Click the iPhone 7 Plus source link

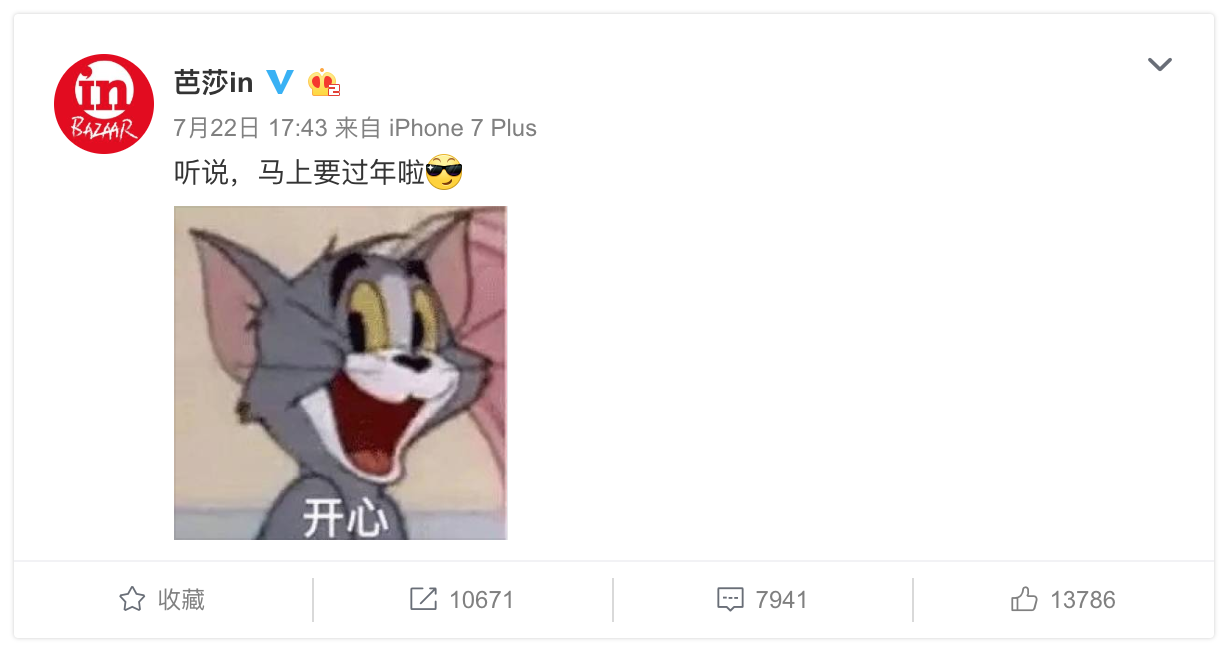tap(462, 128)
